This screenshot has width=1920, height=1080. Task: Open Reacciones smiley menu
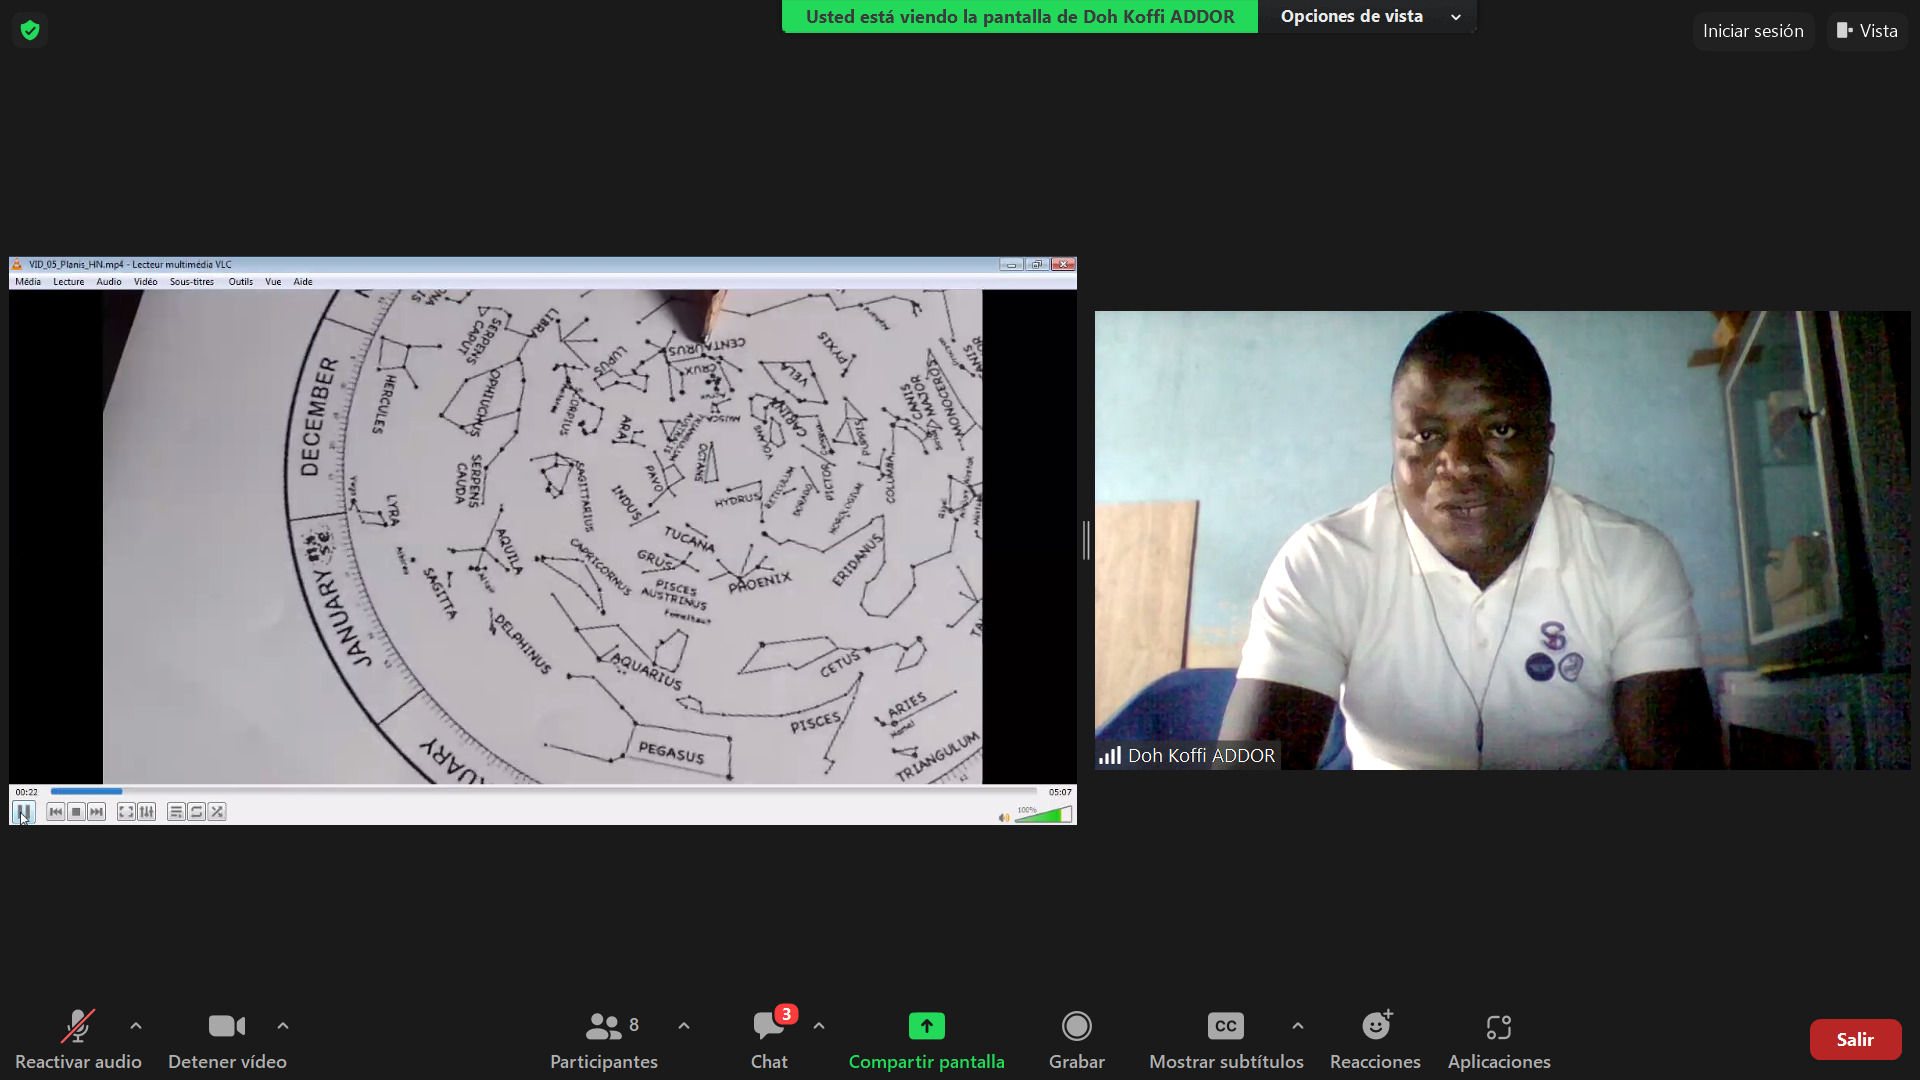click(x=1376, y=1040)
